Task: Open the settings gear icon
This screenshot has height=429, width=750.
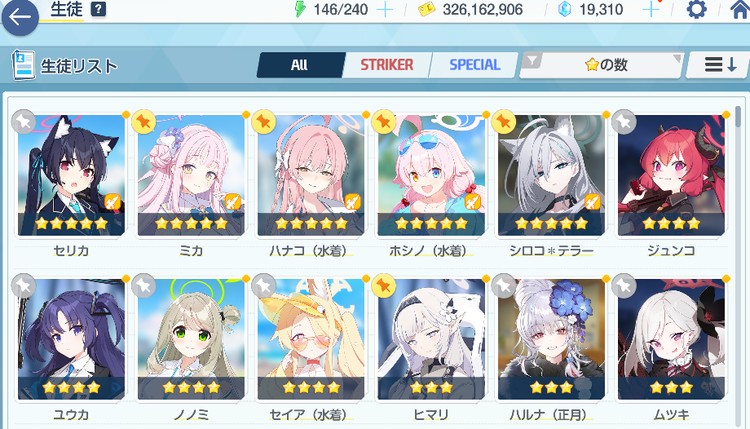Action: tap(696, 10)
